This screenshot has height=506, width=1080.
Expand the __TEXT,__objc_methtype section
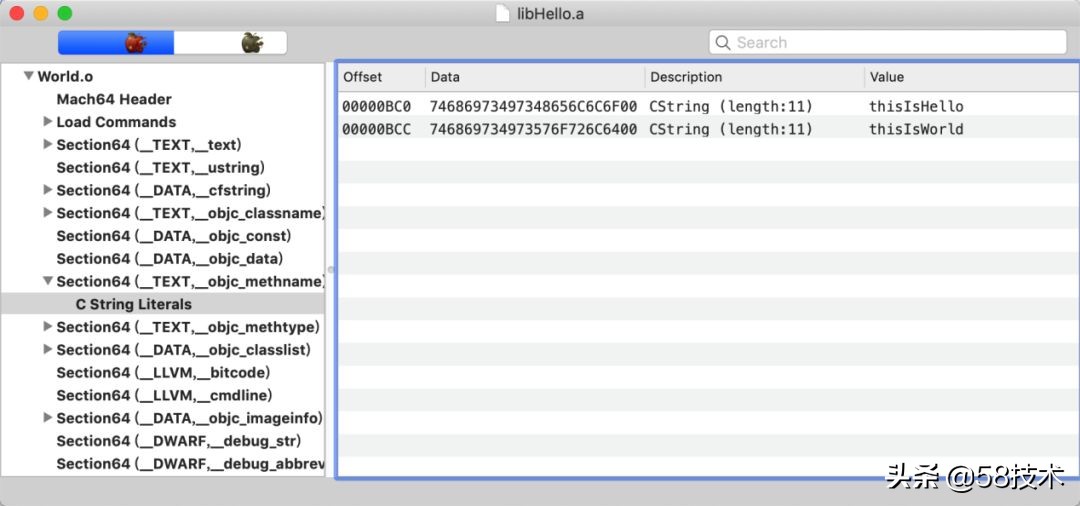click(48, 327)
